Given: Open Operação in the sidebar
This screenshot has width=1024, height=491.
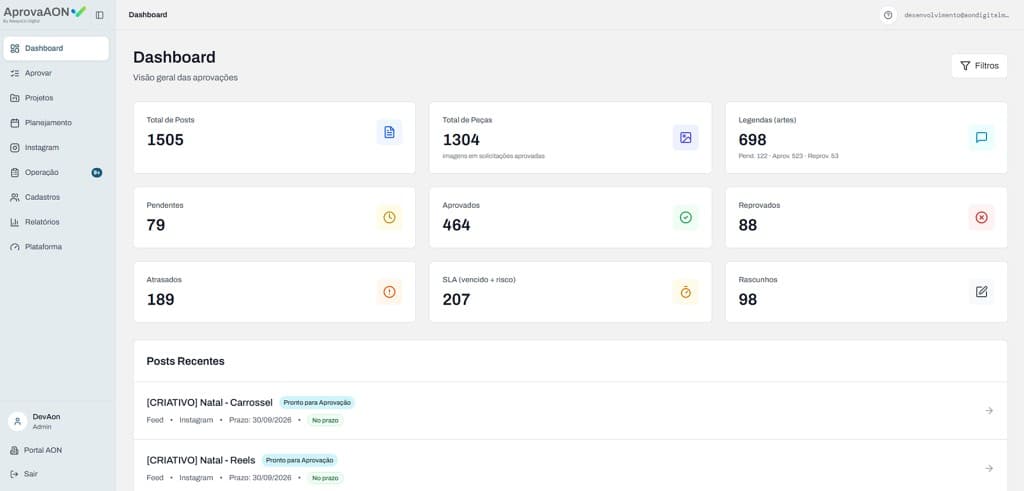Looking at the screenshot, I should (x=56, y=172).
